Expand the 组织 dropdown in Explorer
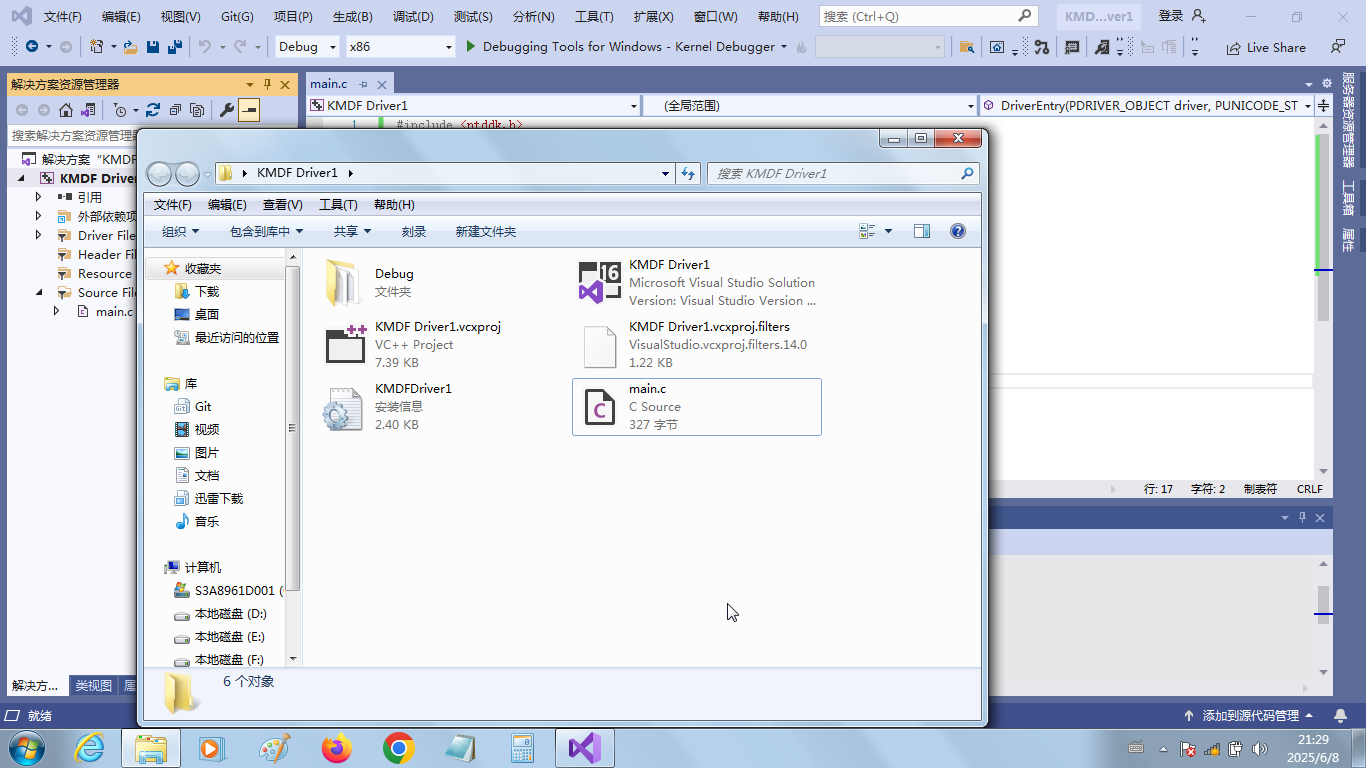 [180, 231]
